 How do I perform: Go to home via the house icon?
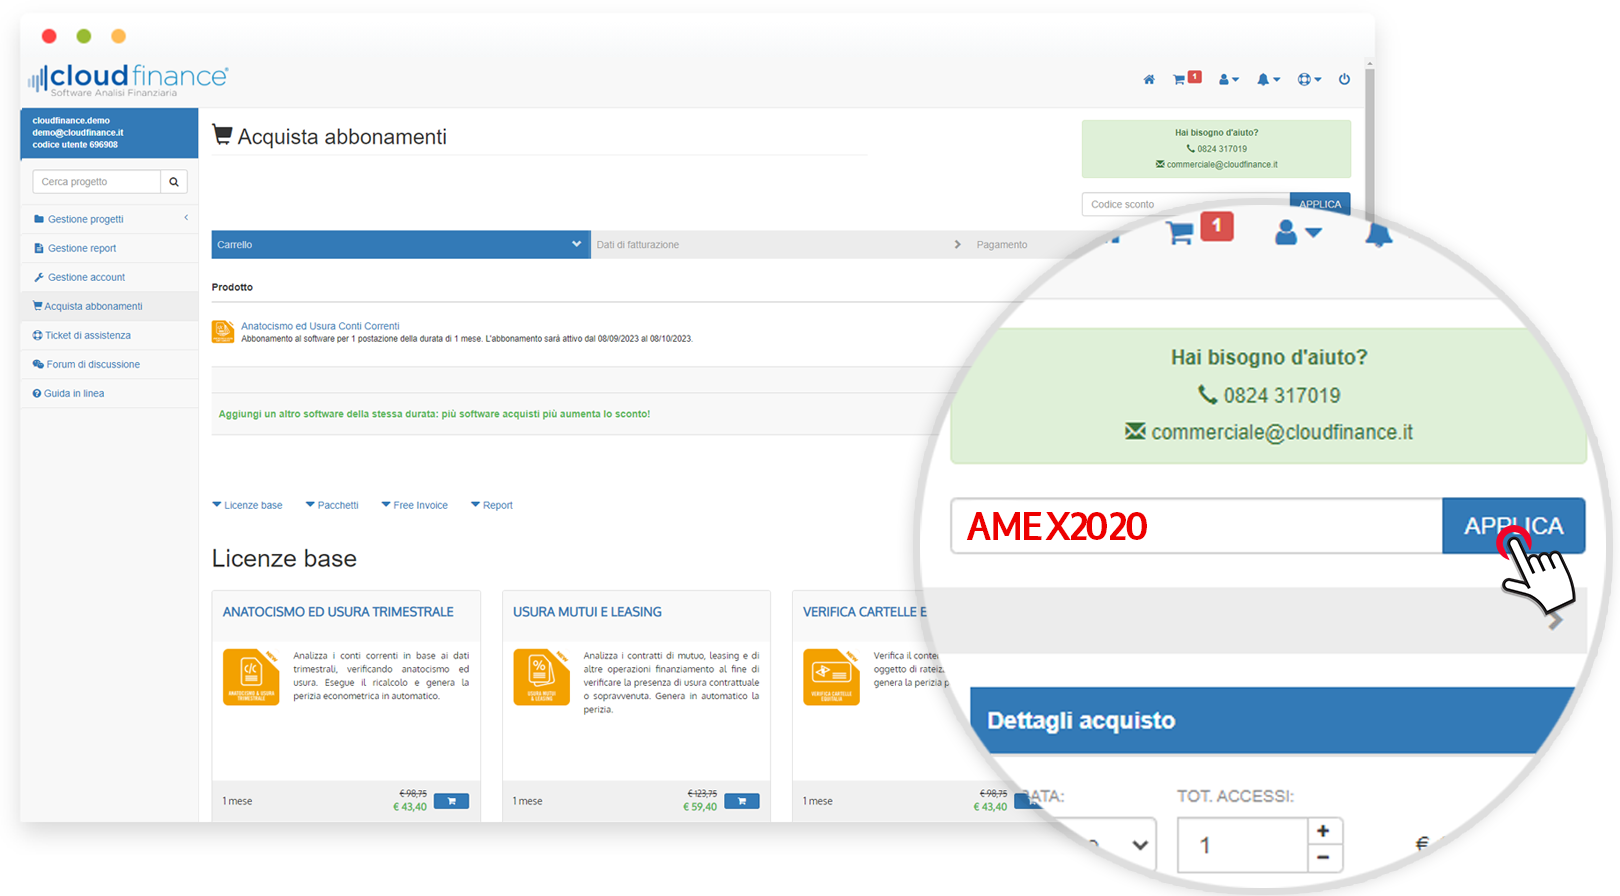point(1149,80)
